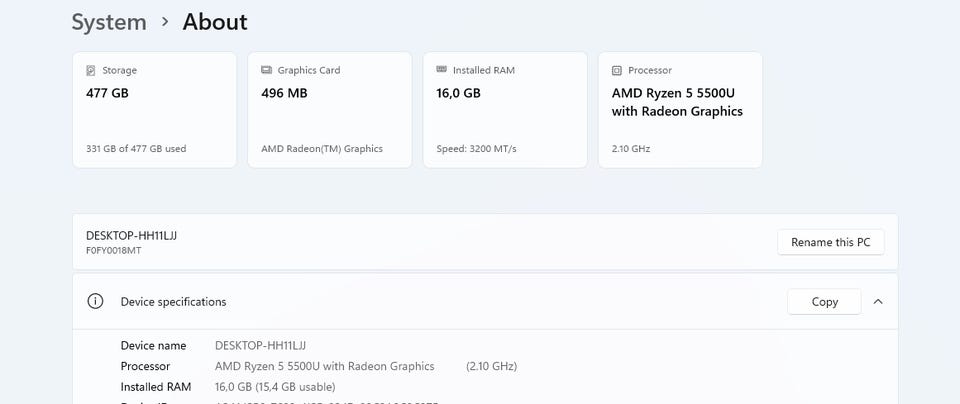Collapse the Device specifications section chevron
Screen dimensions: 960x404
tap(878, 301)
